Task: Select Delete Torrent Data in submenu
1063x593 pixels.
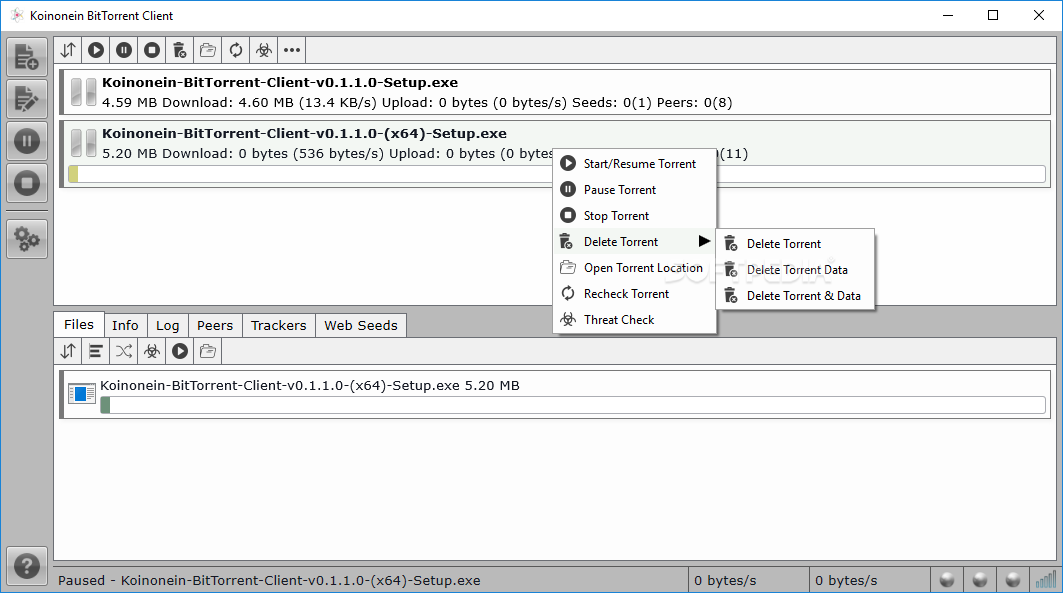Action: pyautogui.click(x=795, y=270)
